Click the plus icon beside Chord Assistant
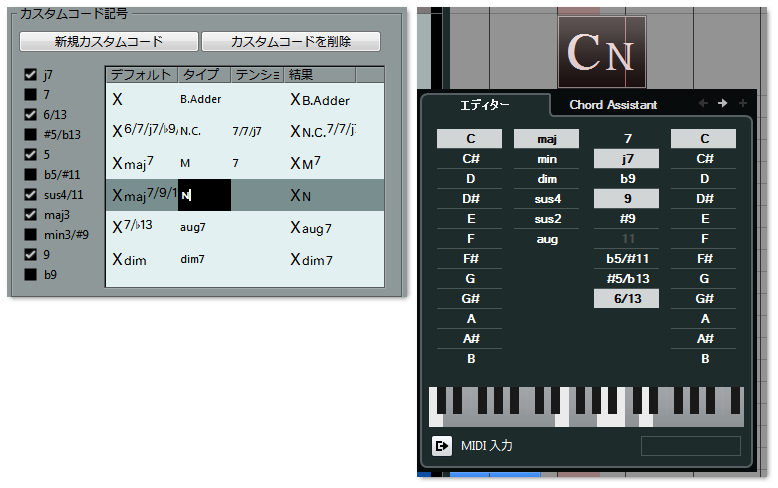This screenshot has height=488, width=778. click(x=743, y=103)
